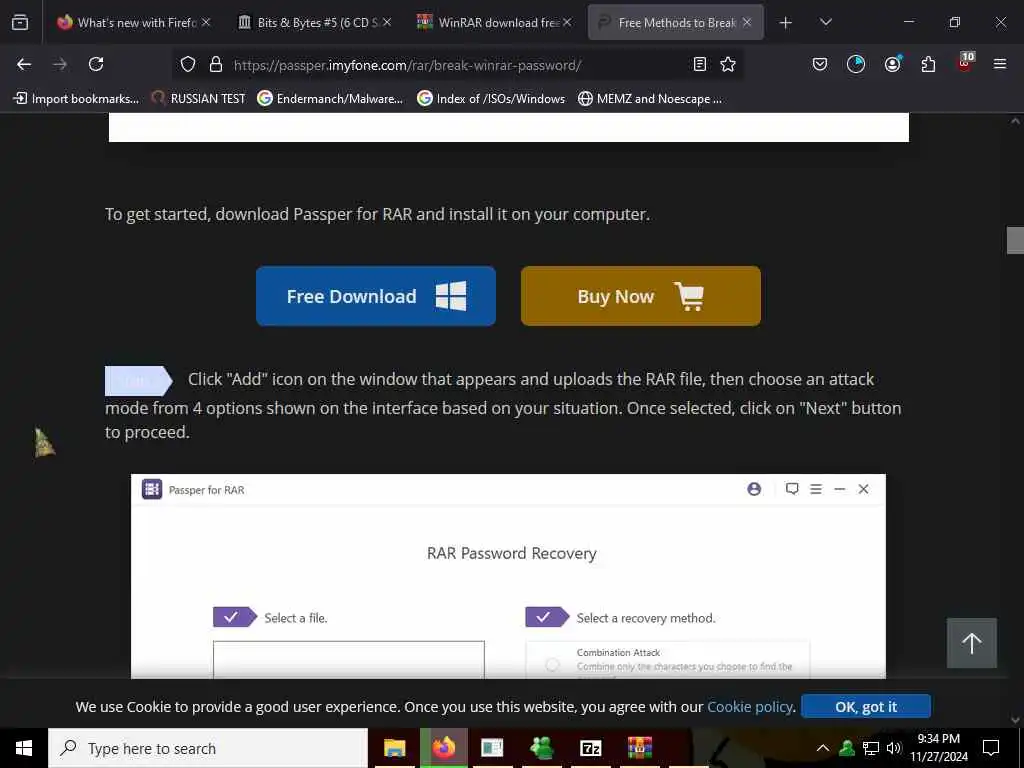Image resolution: width=1024 pixels, height=768 pixels.
Task: Click the Type here to search box
Action: [x=208, y=748]
